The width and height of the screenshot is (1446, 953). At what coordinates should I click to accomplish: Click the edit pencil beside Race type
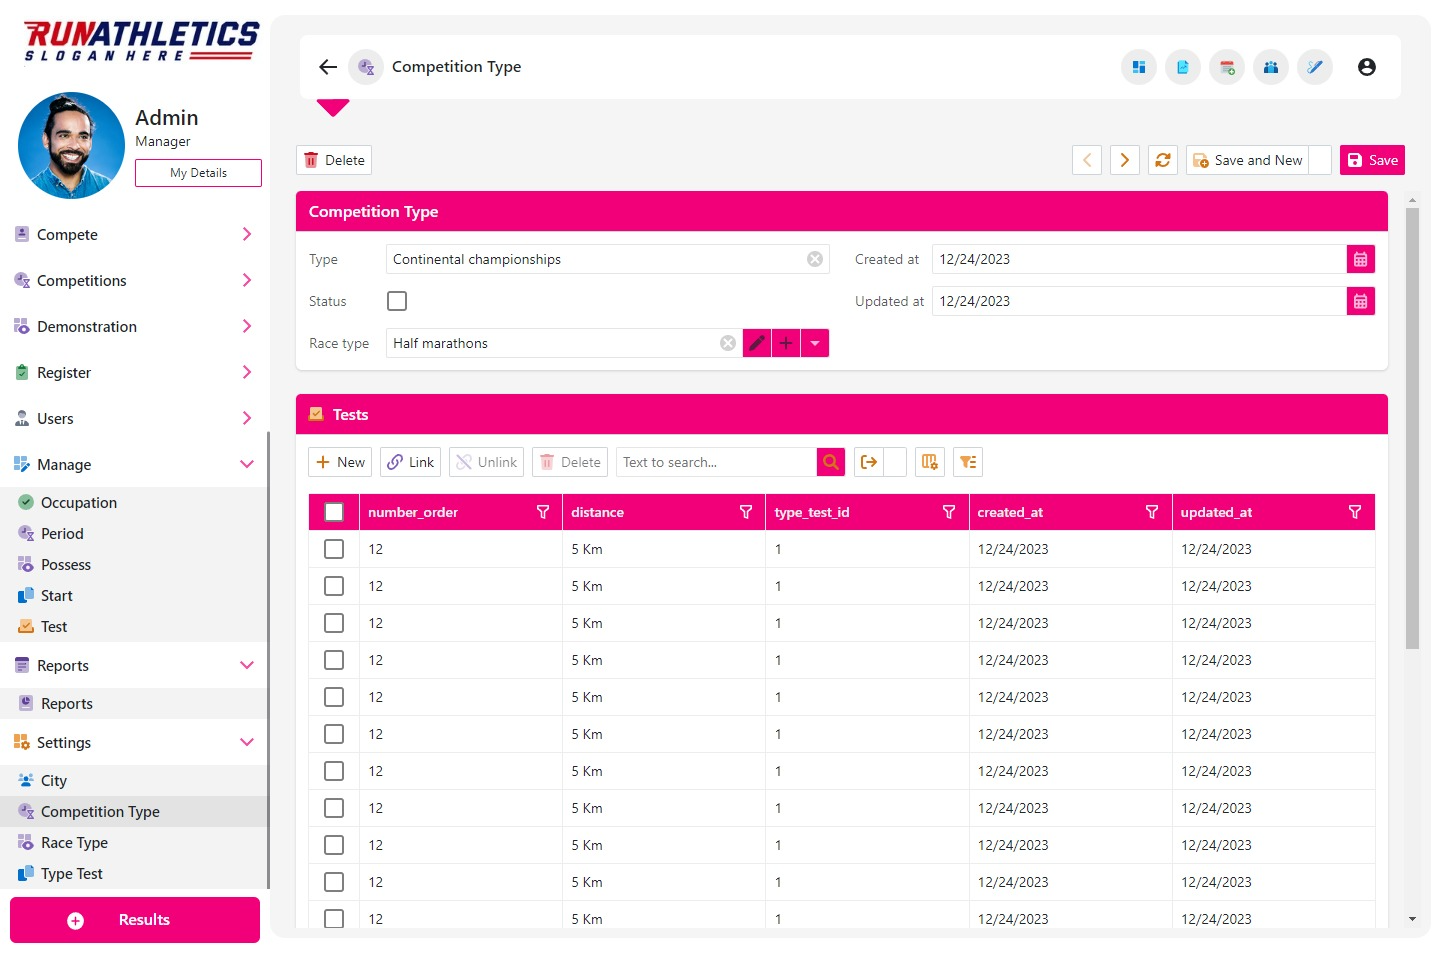tap(756, 342)
